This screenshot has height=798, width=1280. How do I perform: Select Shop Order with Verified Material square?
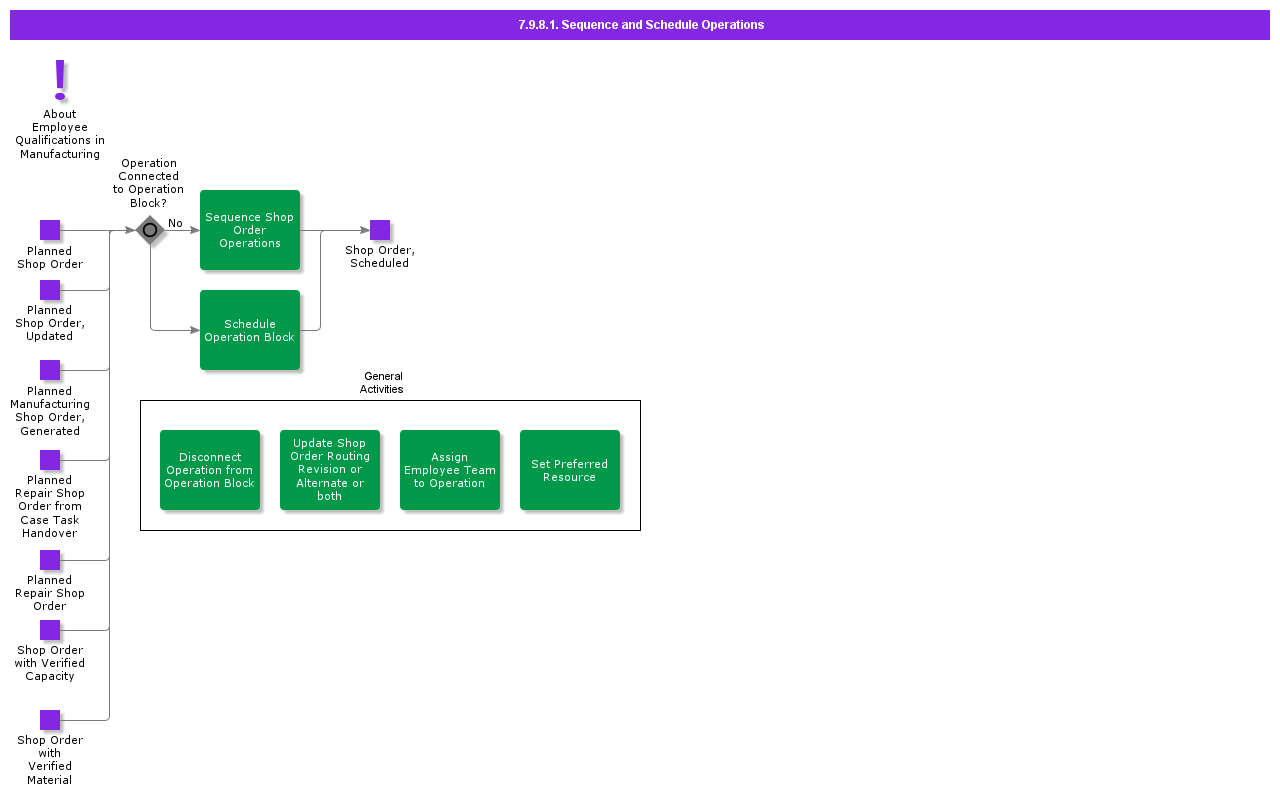pos(50,720)
